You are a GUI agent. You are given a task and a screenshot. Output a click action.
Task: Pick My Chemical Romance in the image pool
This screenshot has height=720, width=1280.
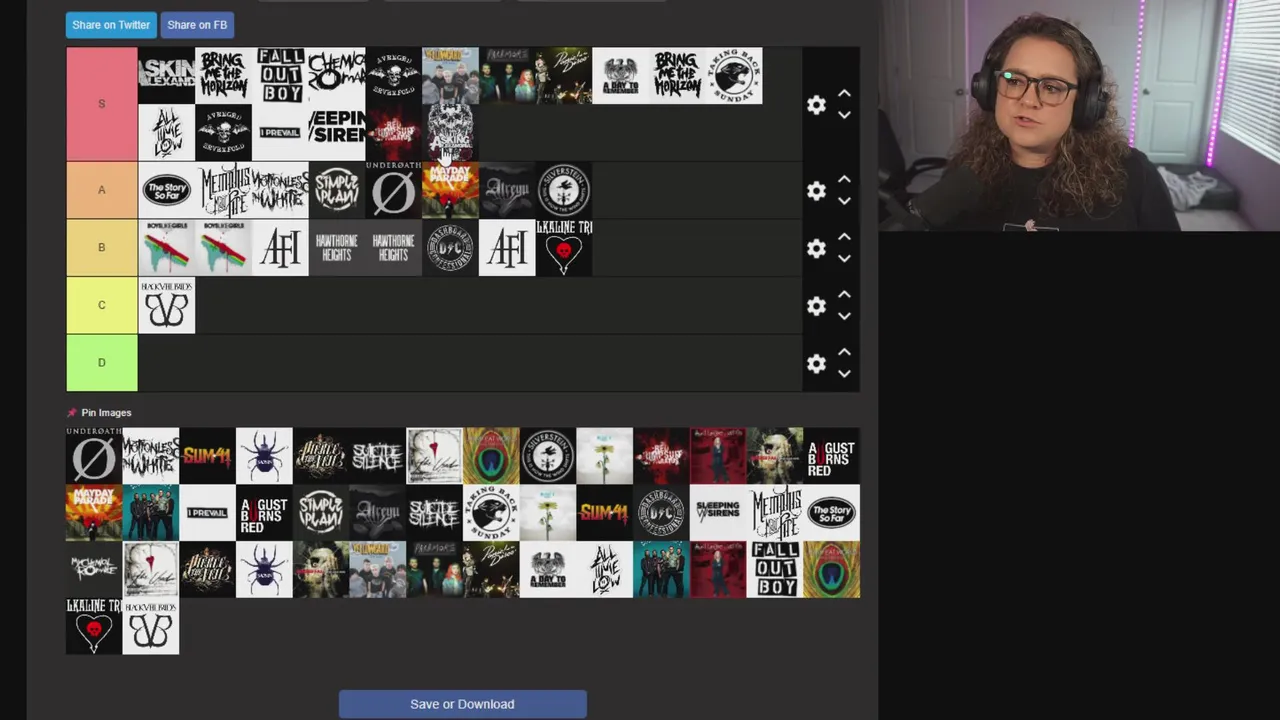pos(94,569)
